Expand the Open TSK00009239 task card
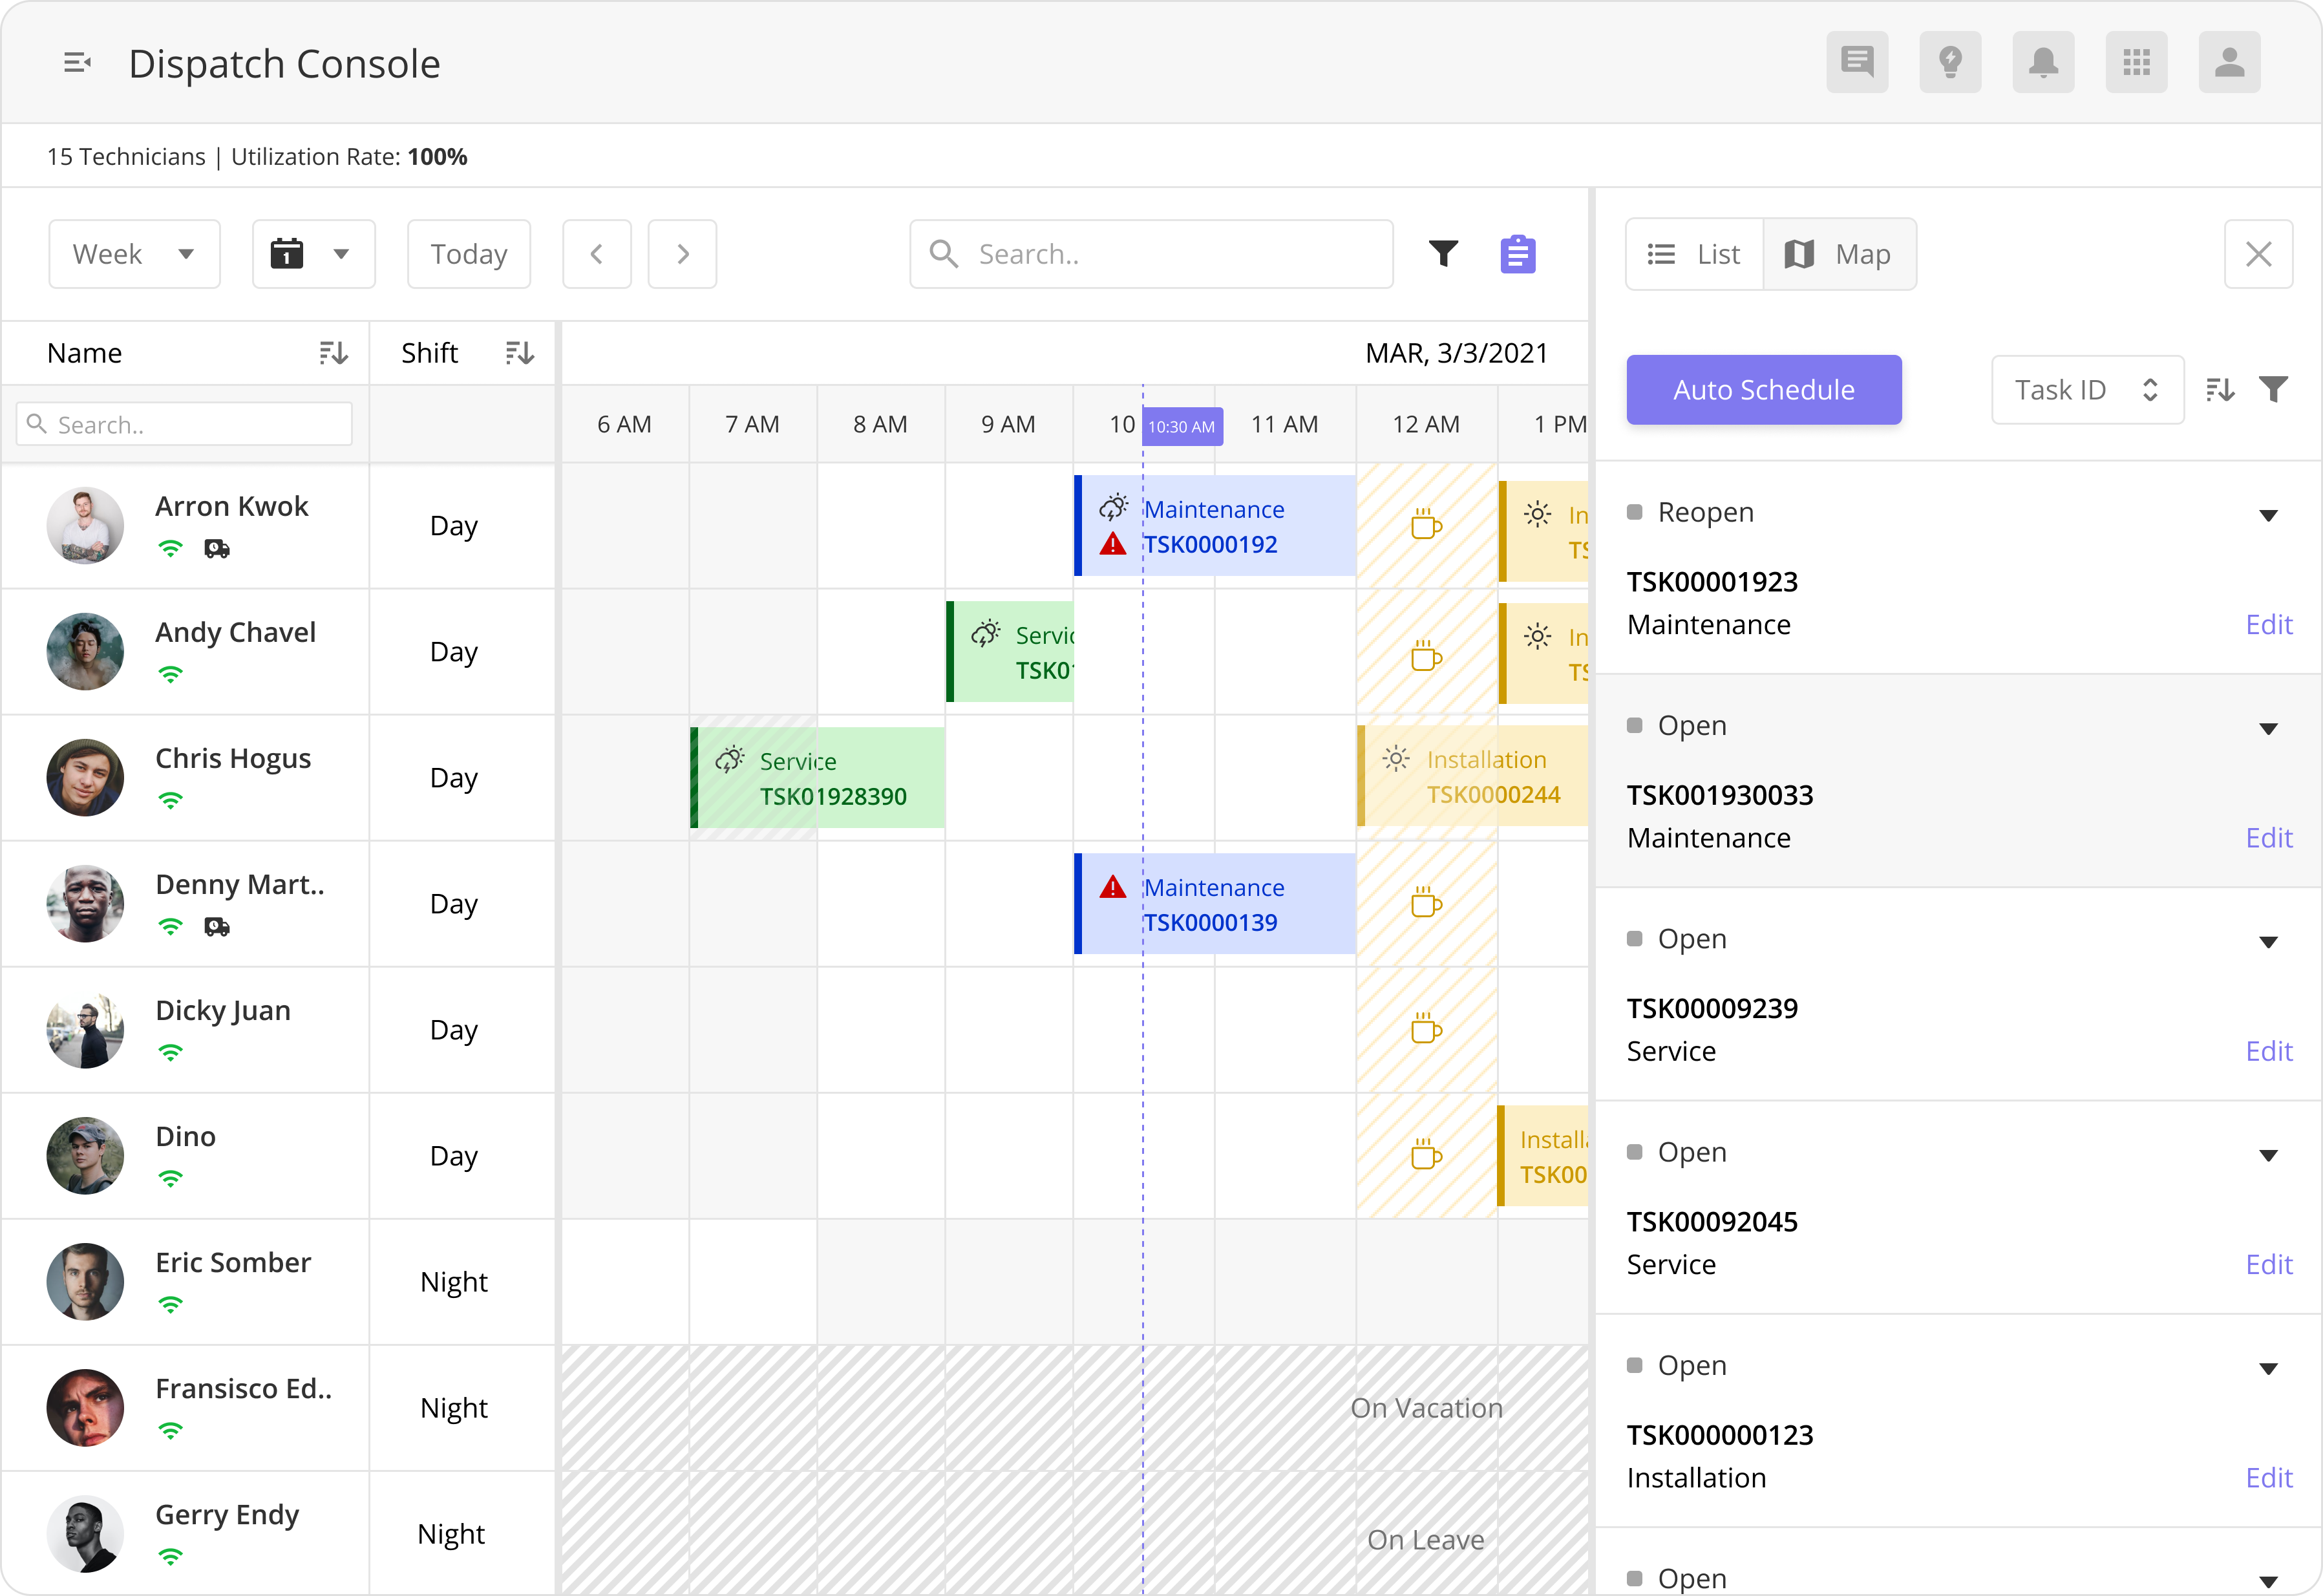The height and width of the screenshot is (1596, 2323). point(2269,942)
